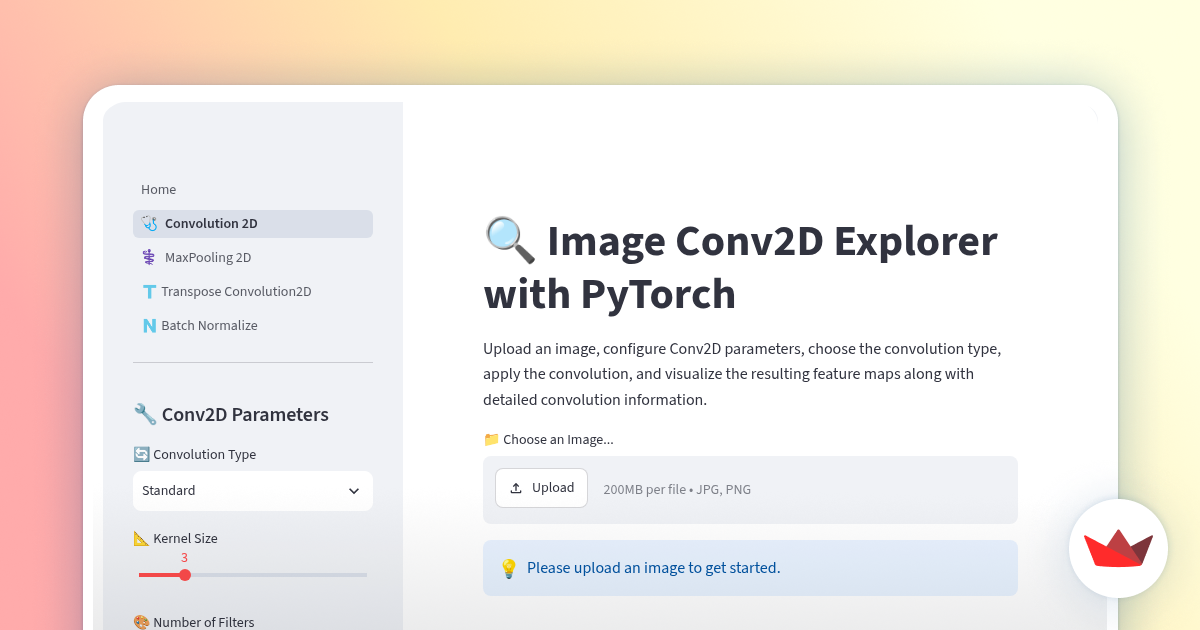Open the Convolution Type dropdown
Screen dimensions: 1200x630
coord(253,491)
